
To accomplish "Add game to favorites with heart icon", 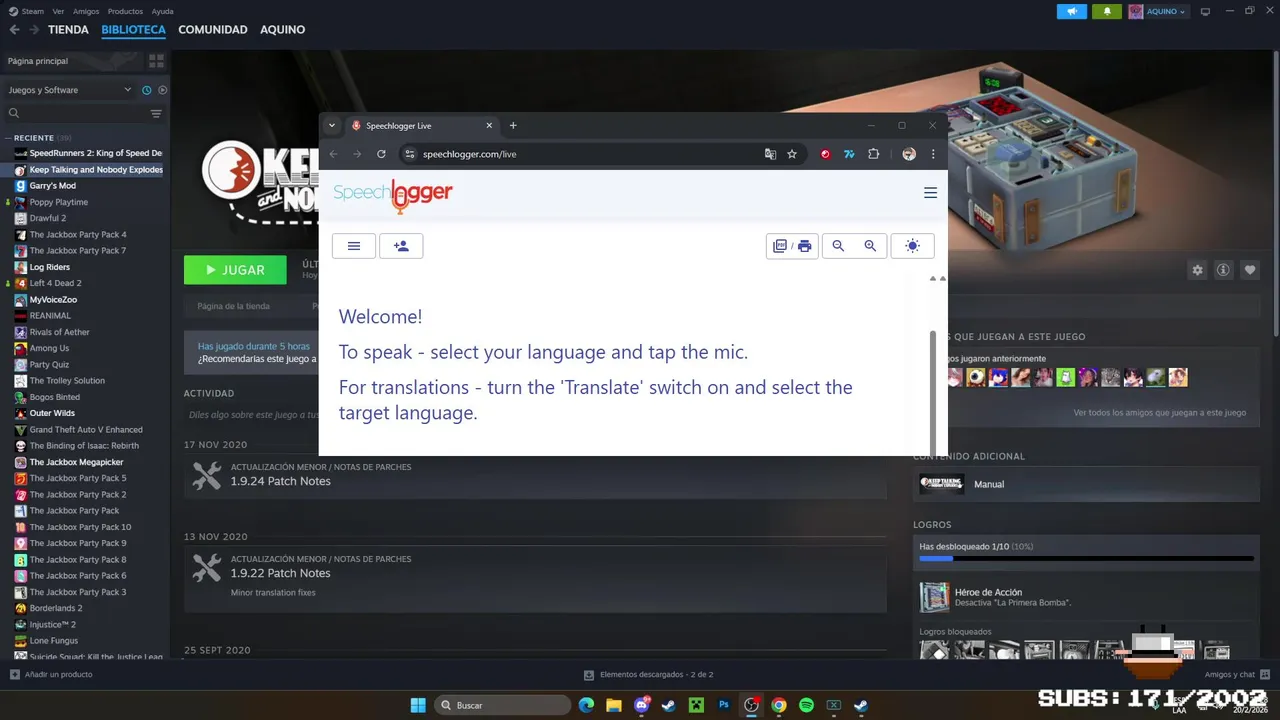I will (1250, 270).
